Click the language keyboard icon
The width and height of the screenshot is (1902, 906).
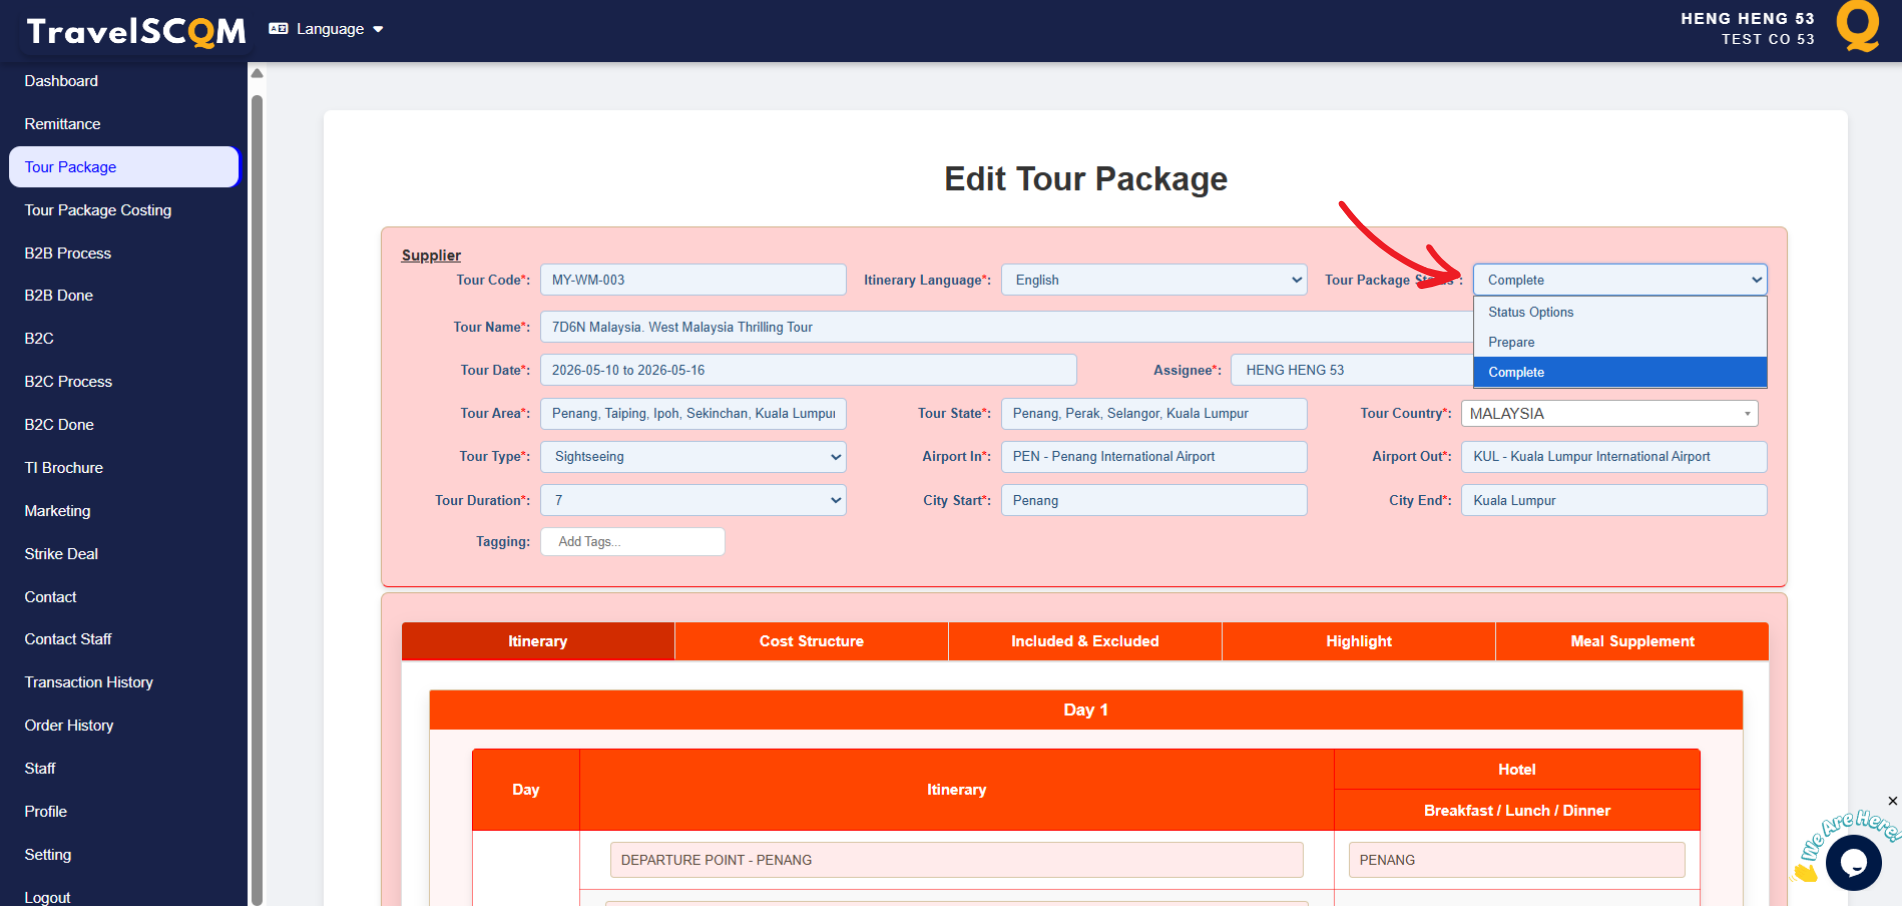click(x=278, y=29)
